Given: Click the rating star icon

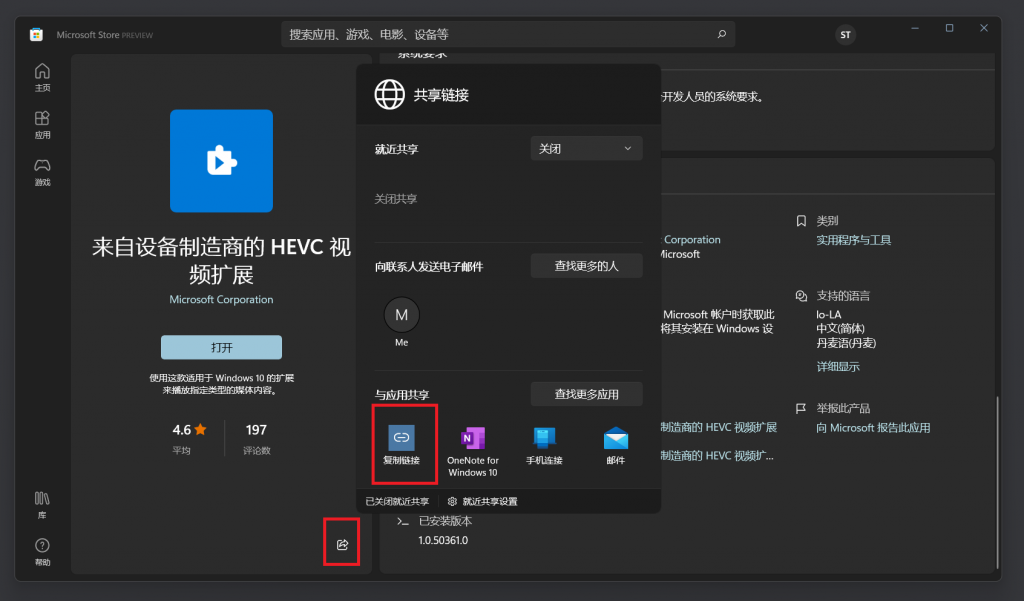Looking at the screenshot, I should 200,429.
